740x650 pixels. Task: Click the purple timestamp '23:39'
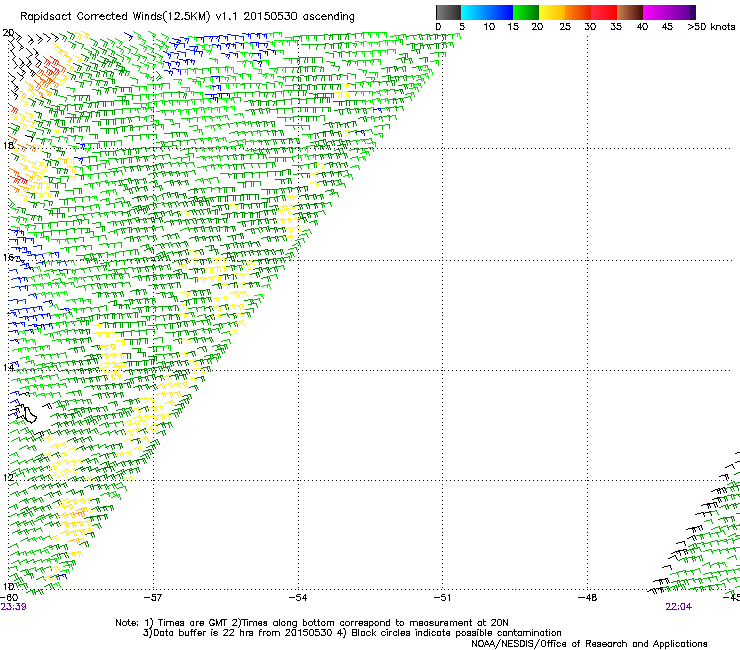click(x=13, y=607)
